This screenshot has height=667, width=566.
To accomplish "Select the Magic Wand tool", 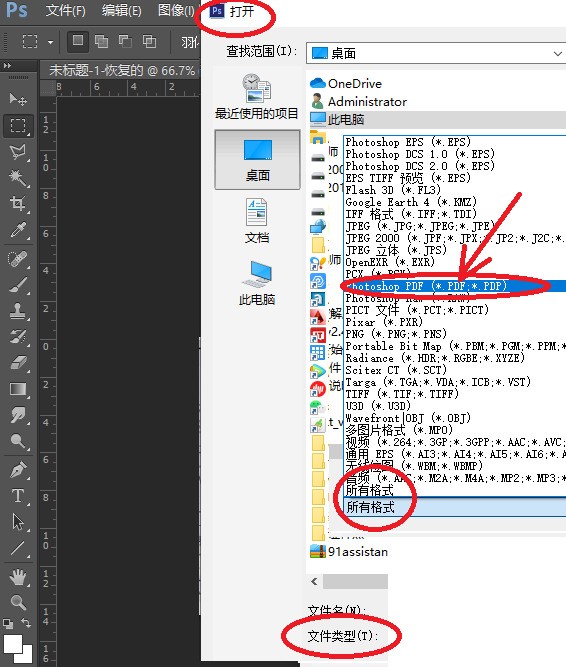I will (x=17, y=178).
